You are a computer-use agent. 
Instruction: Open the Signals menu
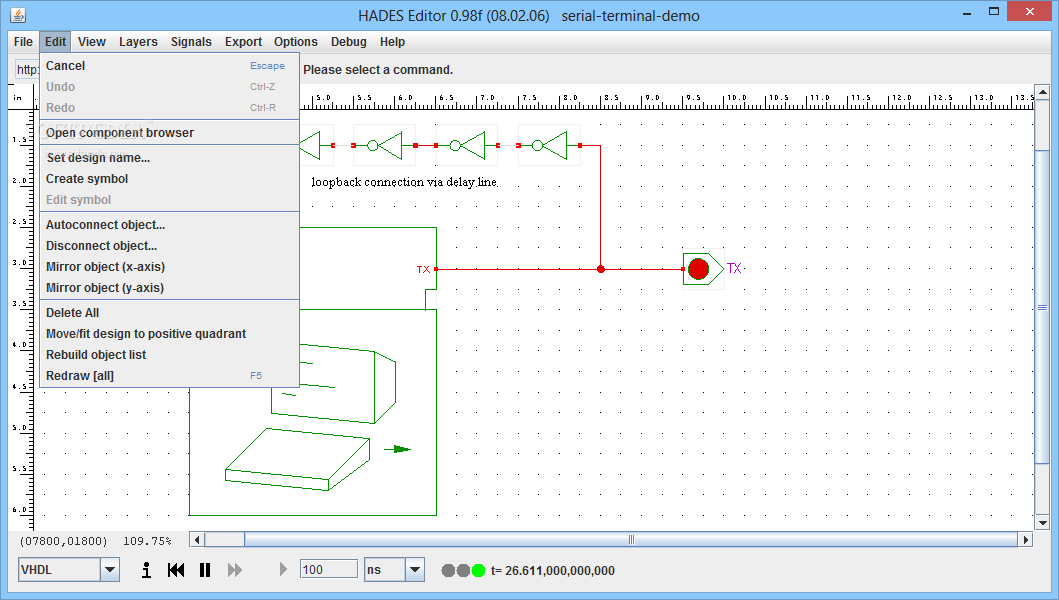click(191, 42)
